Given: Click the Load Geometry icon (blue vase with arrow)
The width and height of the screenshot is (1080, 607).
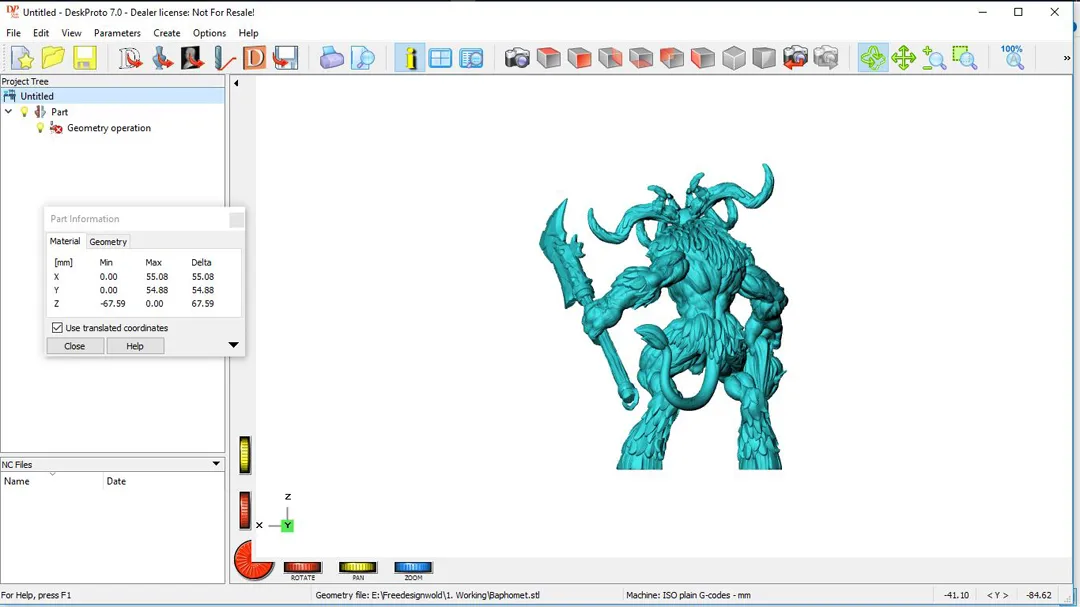Looking at the screenshot, I should (x=162, y=58).
